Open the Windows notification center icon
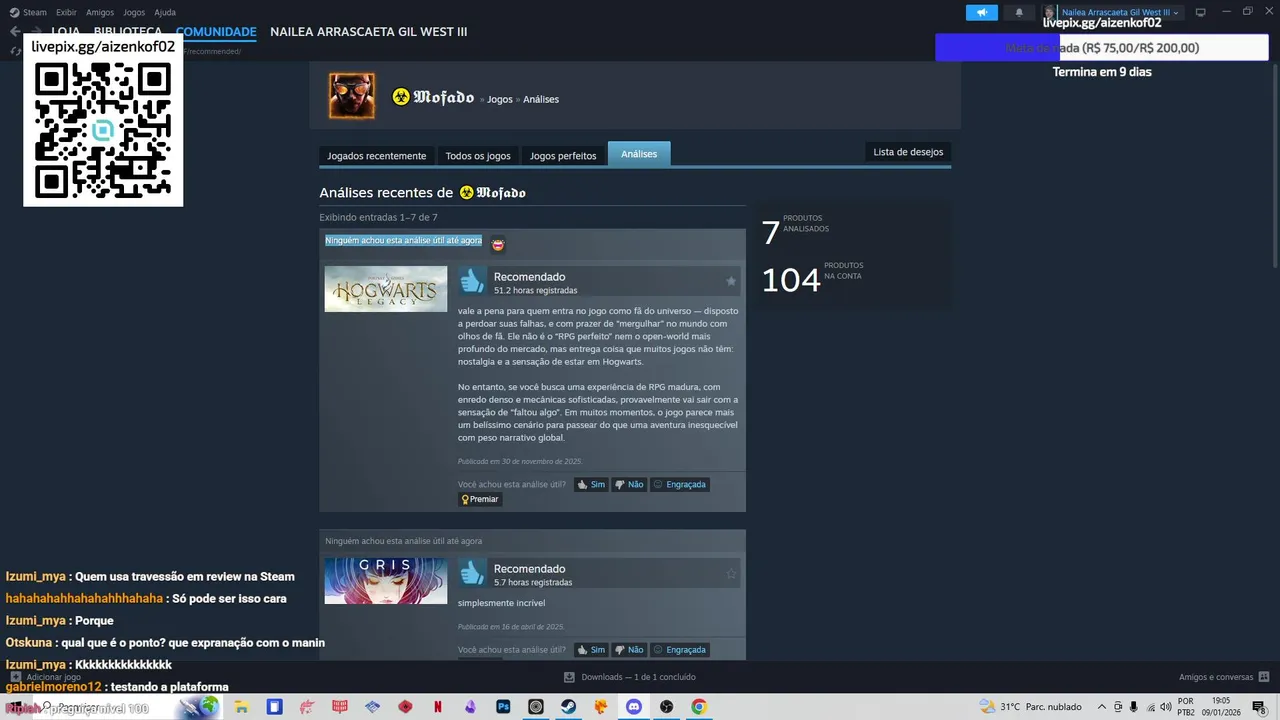1280x720 pixels. point(1259,707)
